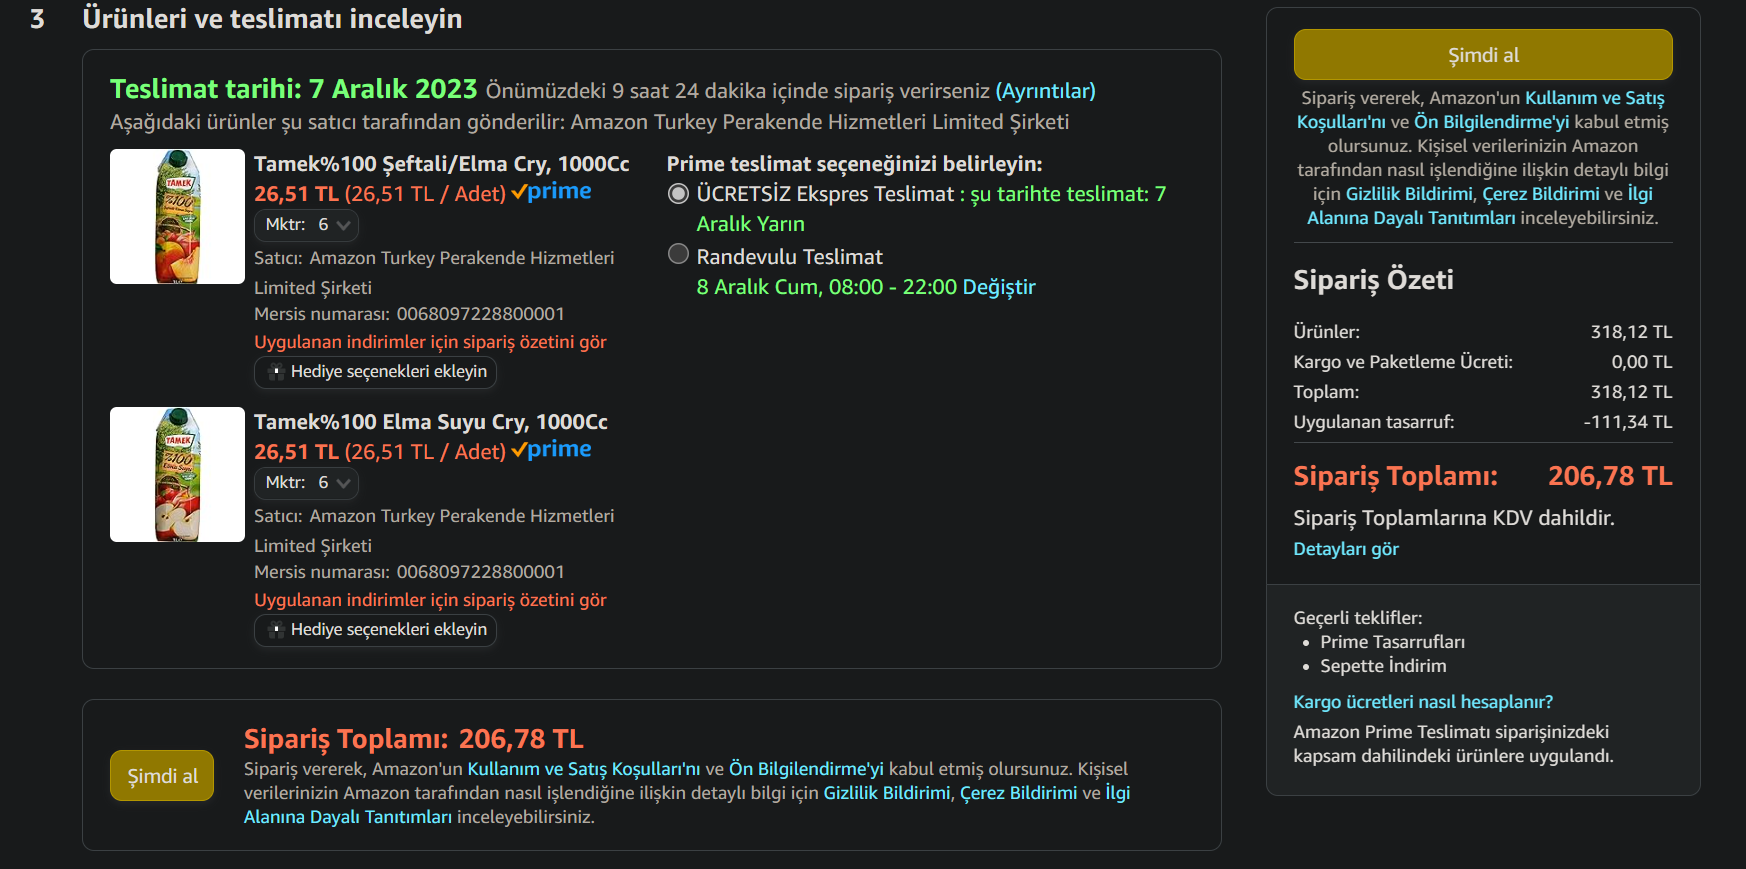1746x869 pixels.
Task: Click Prime badge on Elma Suyu product
Action: pos(551,450)
